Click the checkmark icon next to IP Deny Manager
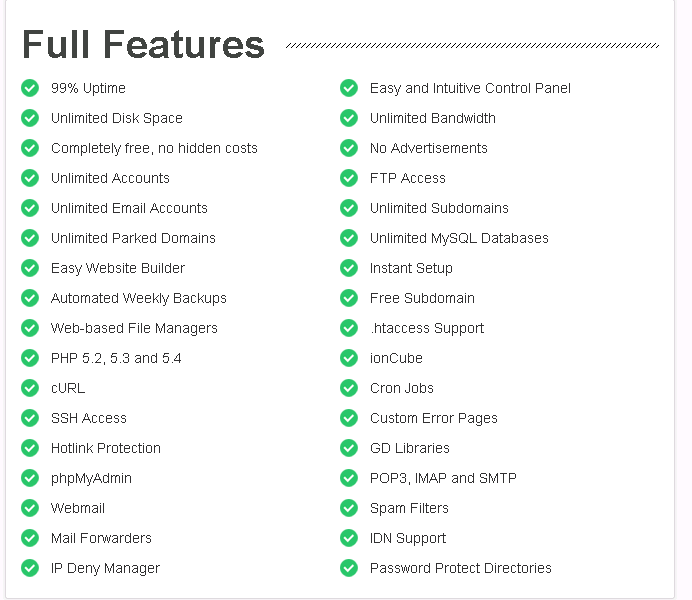Viewport: 692px width, 600px height. coord(30,568)
